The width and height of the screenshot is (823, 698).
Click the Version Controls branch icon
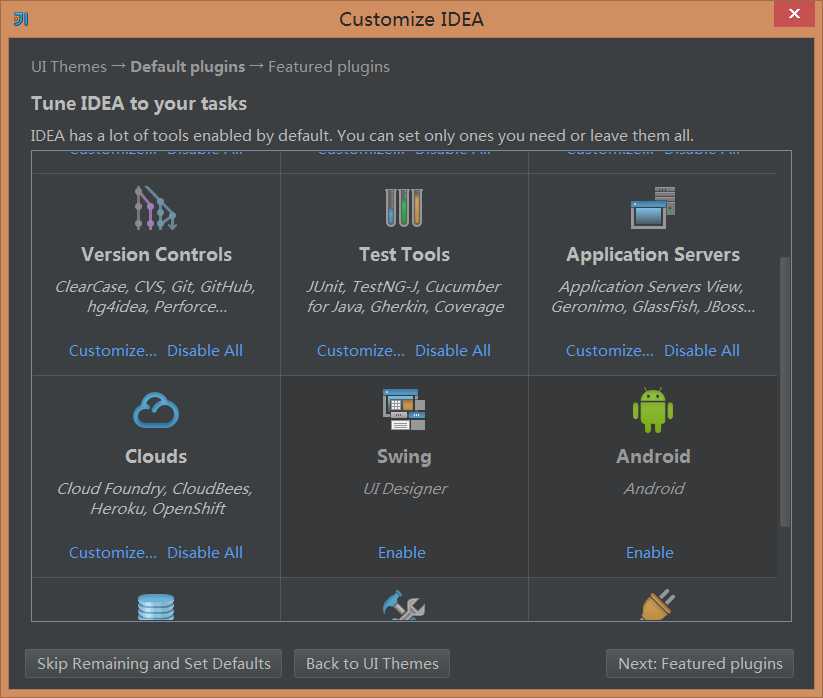pyautogui.click(x=155, y=208)
